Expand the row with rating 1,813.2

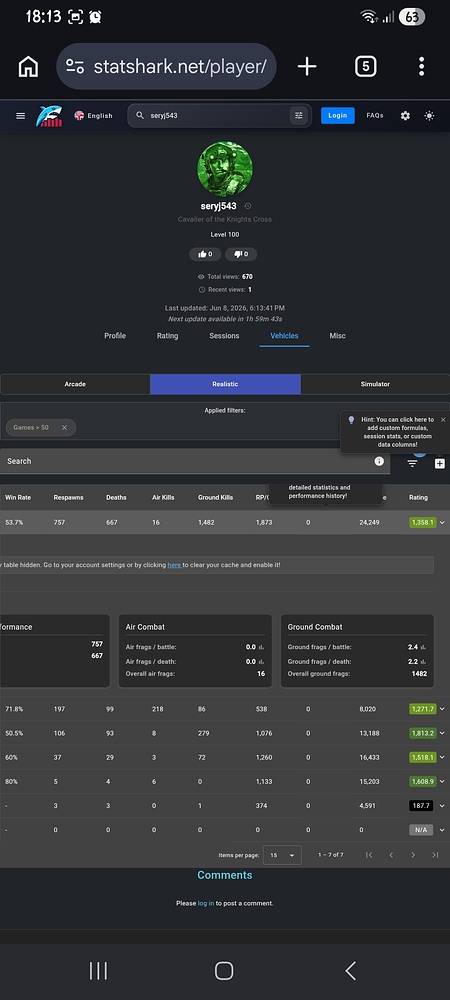[442, 733]
